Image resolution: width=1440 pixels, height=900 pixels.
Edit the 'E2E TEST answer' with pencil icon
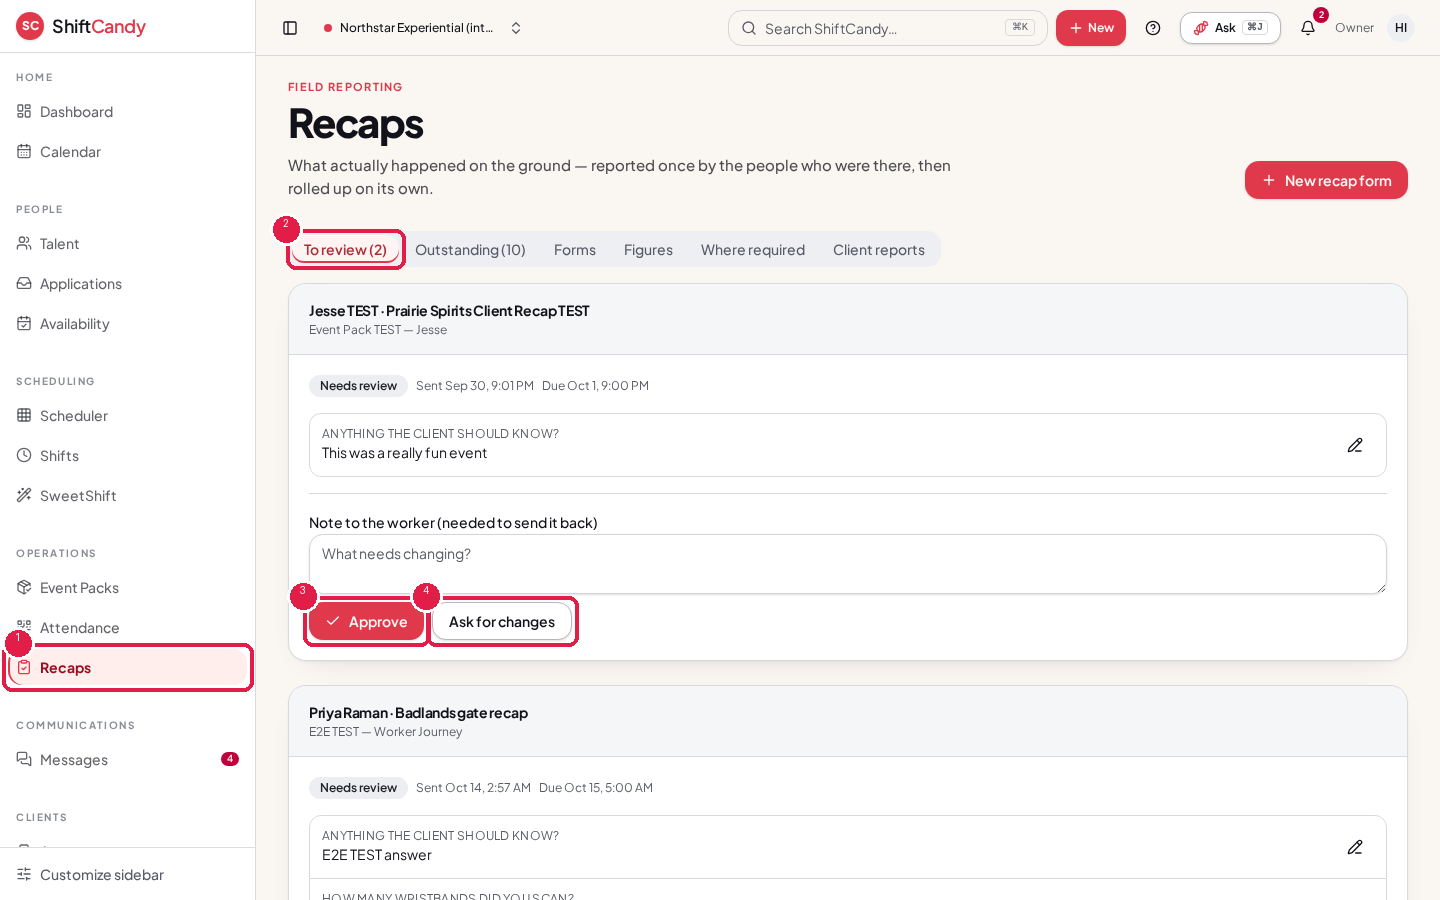click(x=1355, y=847)
